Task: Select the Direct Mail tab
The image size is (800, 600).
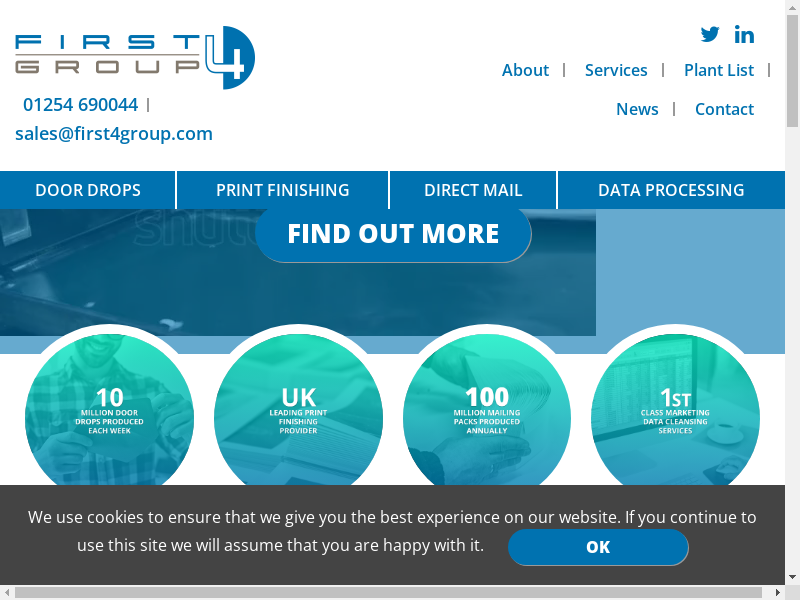Action: click(x=473, y=190)
